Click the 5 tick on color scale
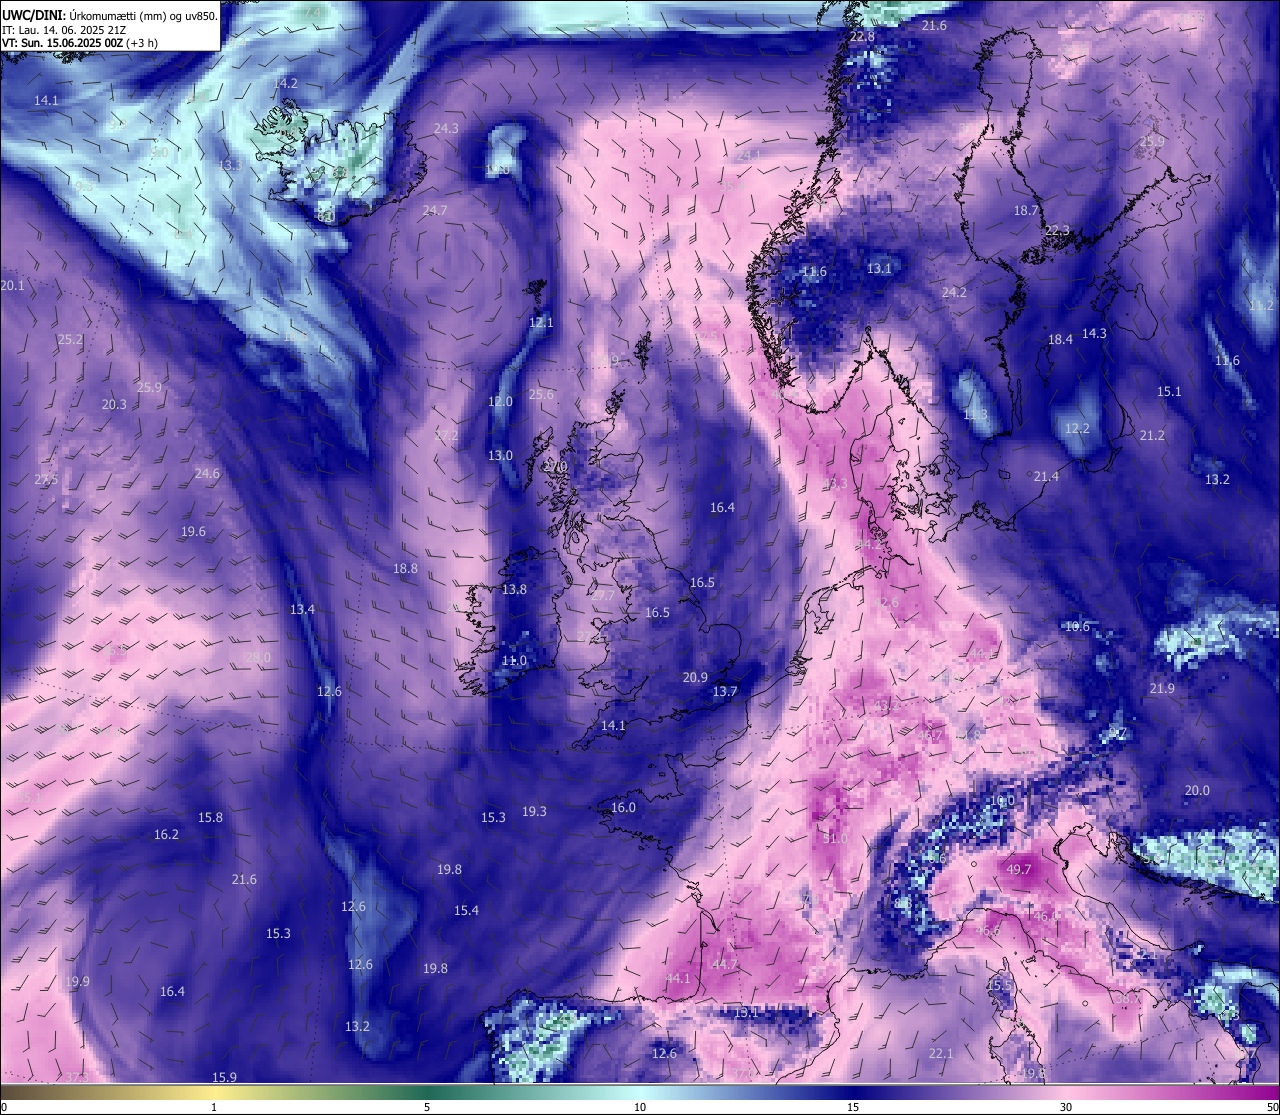 pos(427,1107)
